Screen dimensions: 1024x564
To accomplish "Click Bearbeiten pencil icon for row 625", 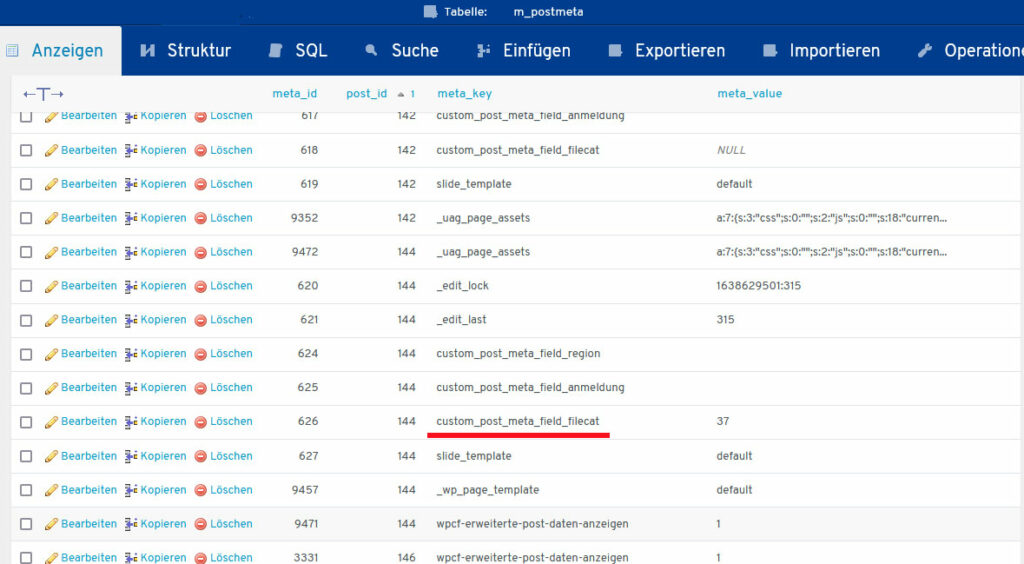I will tap(51, 388).
